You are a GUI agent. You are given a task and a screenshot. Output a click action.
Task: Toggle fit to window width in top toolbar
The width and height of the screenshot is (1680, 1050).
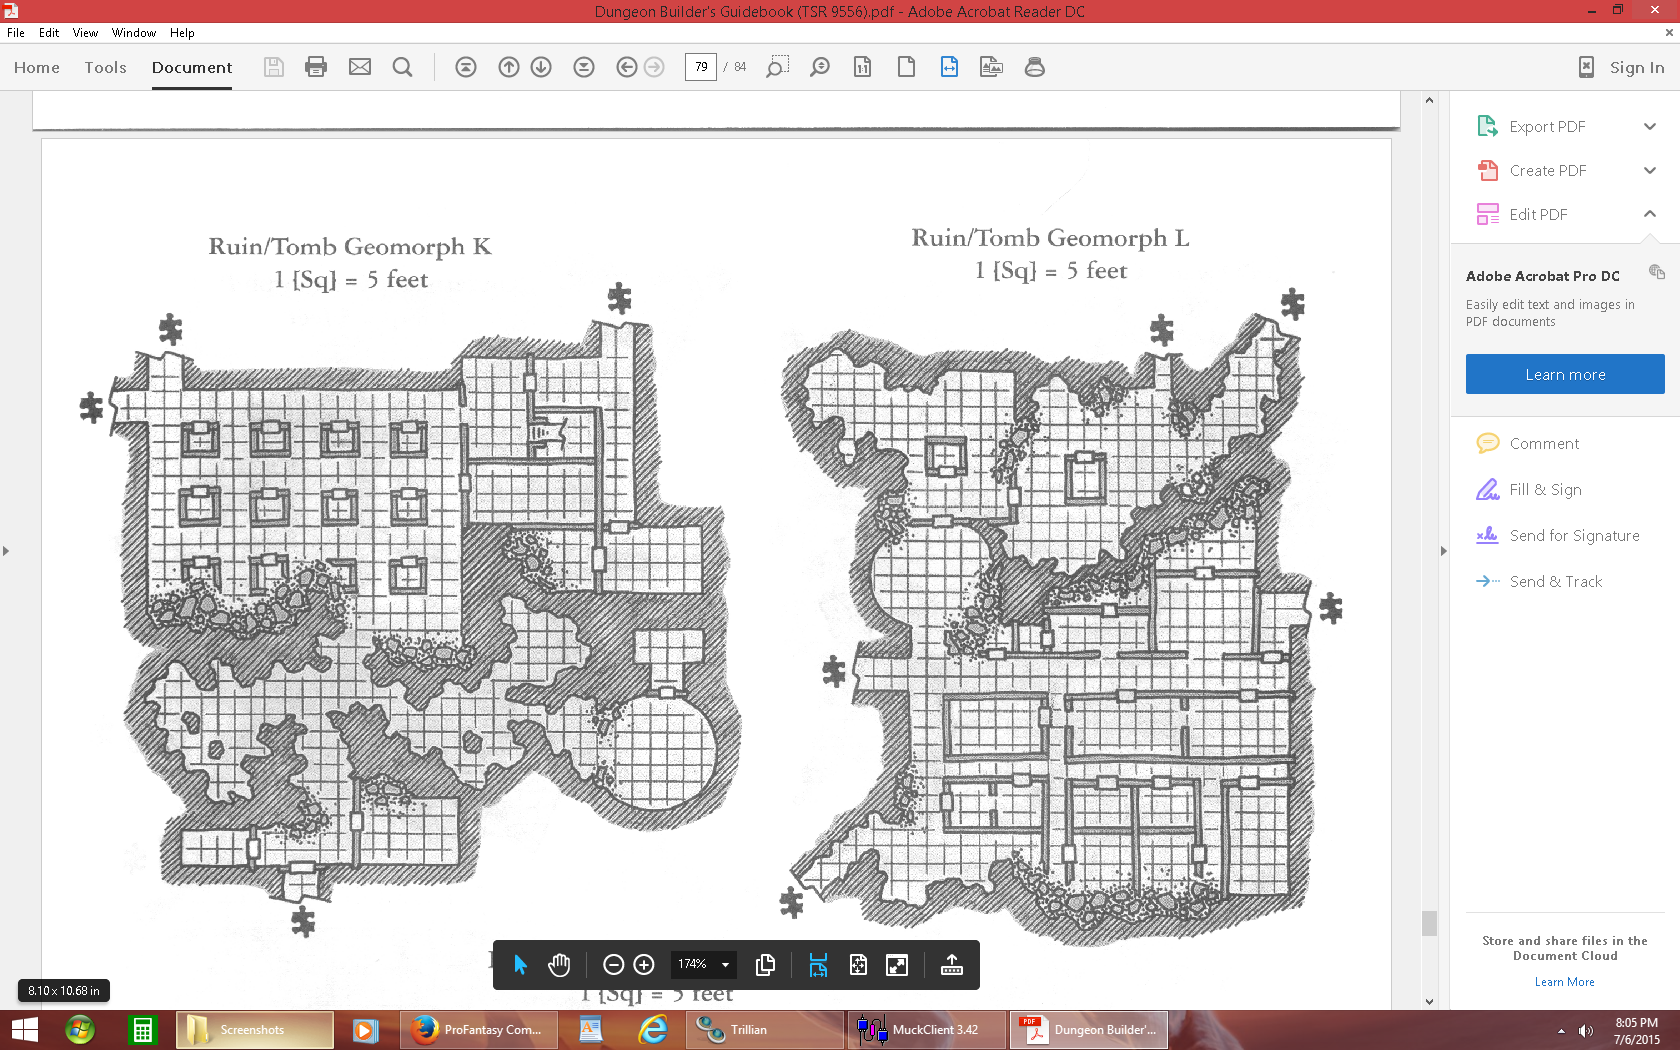pyautogui.click(x=949, y=67)
